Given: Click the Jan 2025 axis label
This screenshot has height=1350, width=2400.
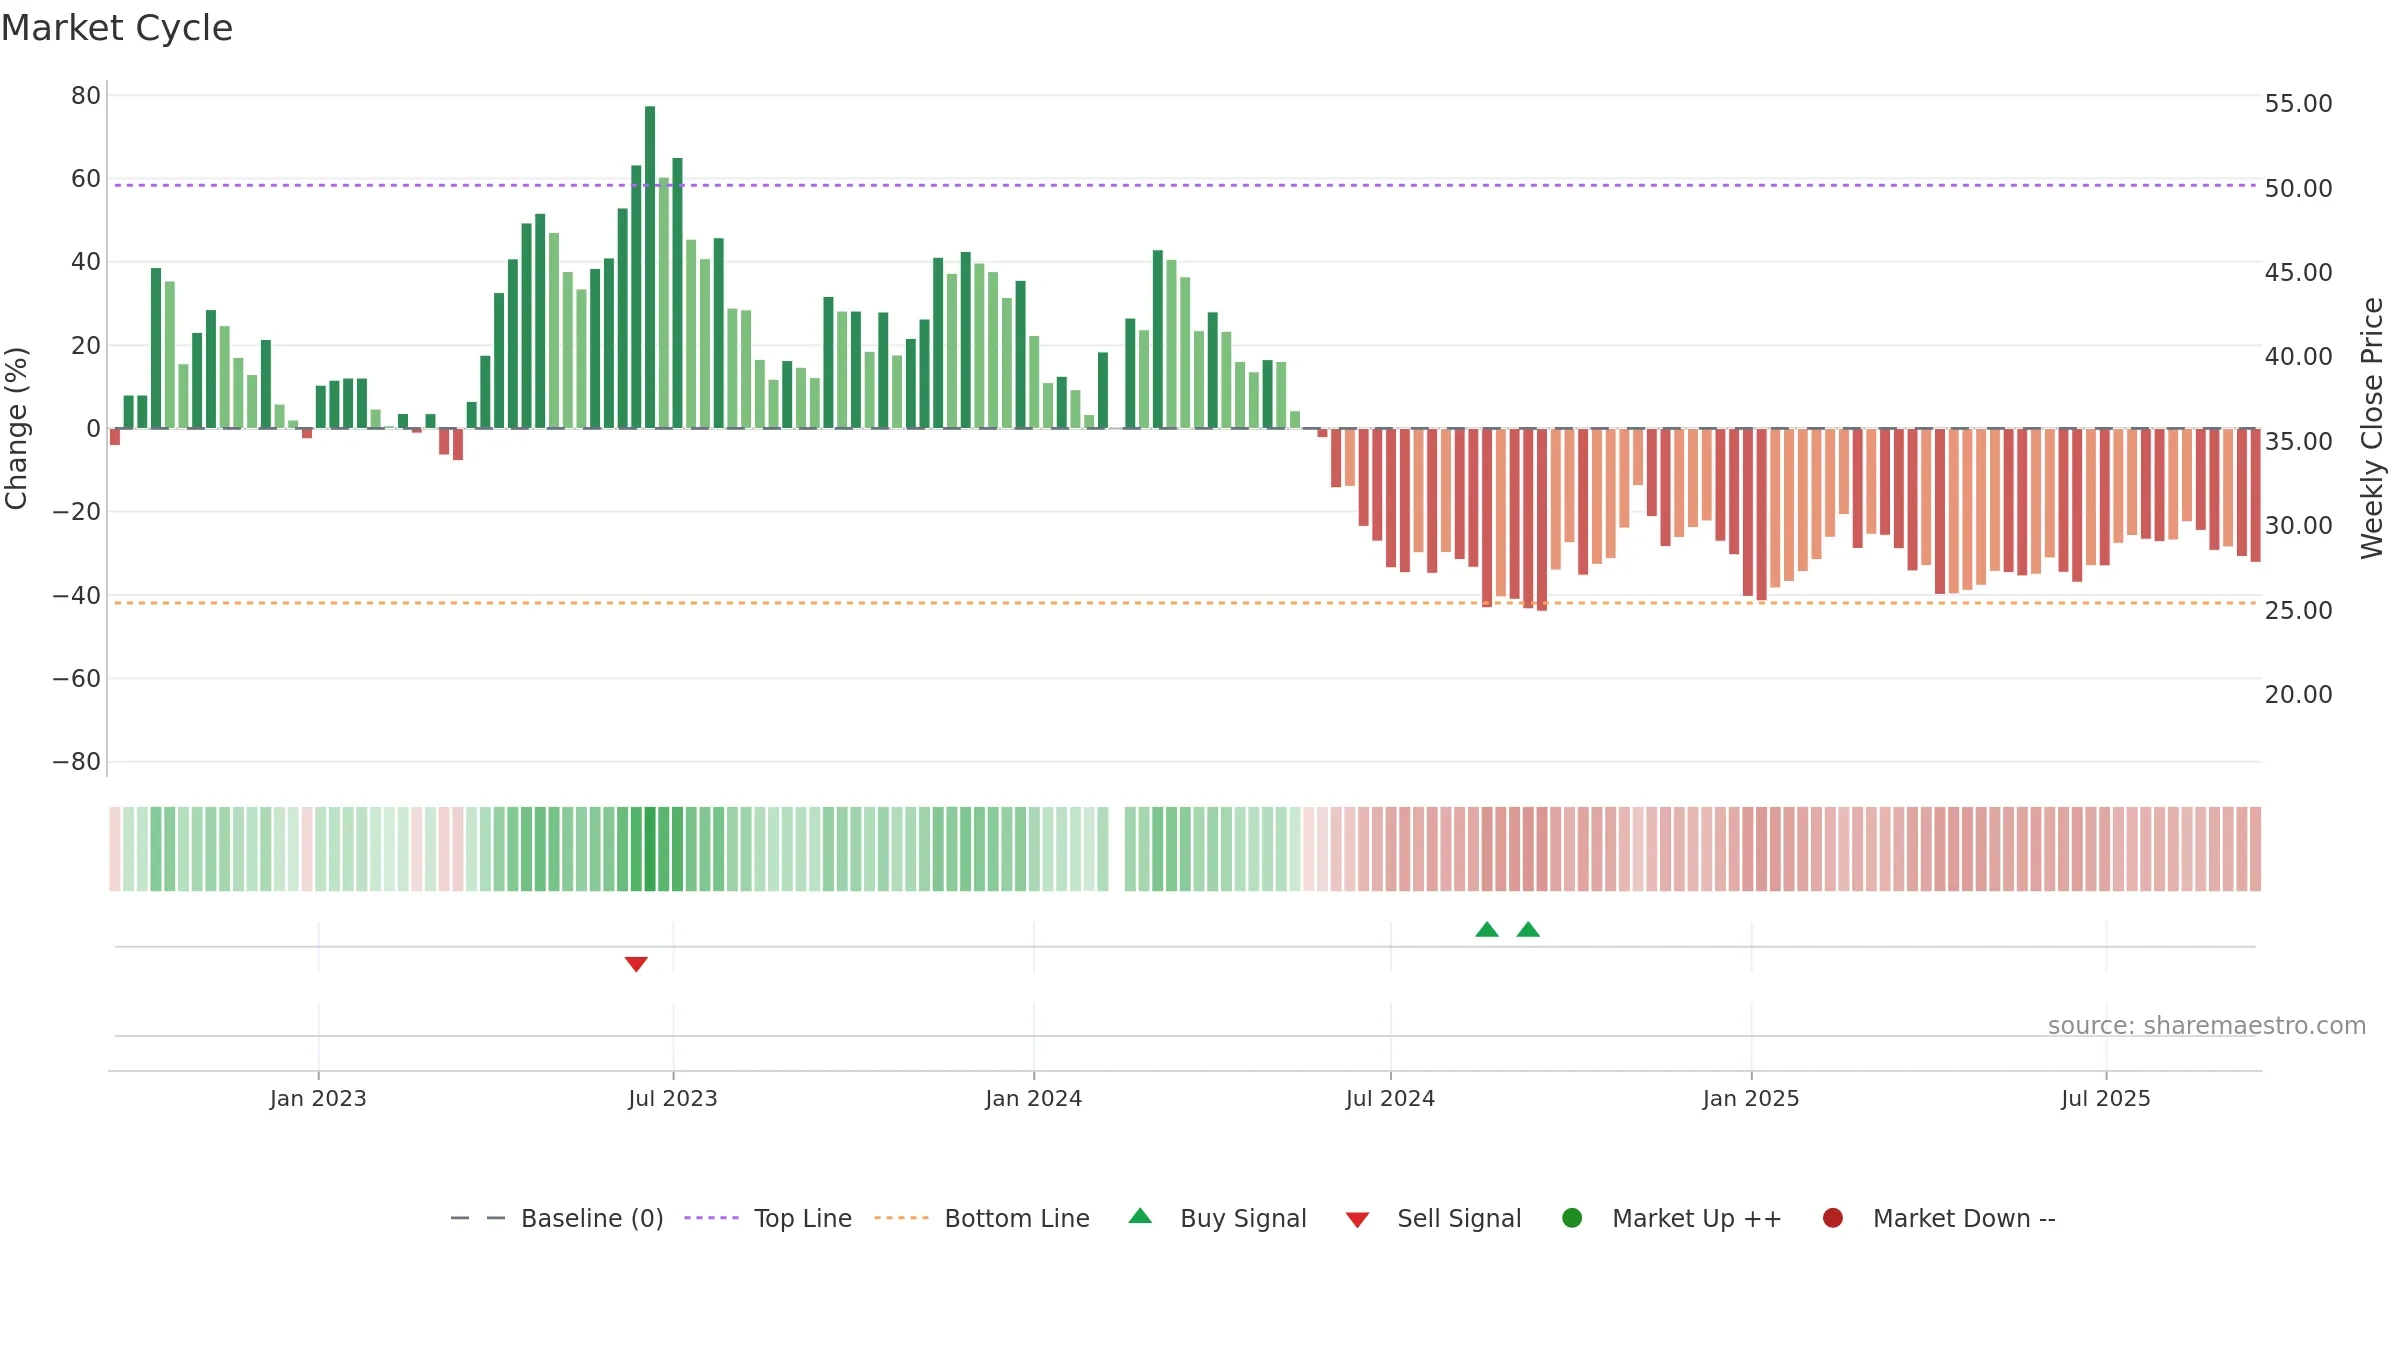Looking at the screenshot, I should pyautogui.click(x=1751, y=1098).
